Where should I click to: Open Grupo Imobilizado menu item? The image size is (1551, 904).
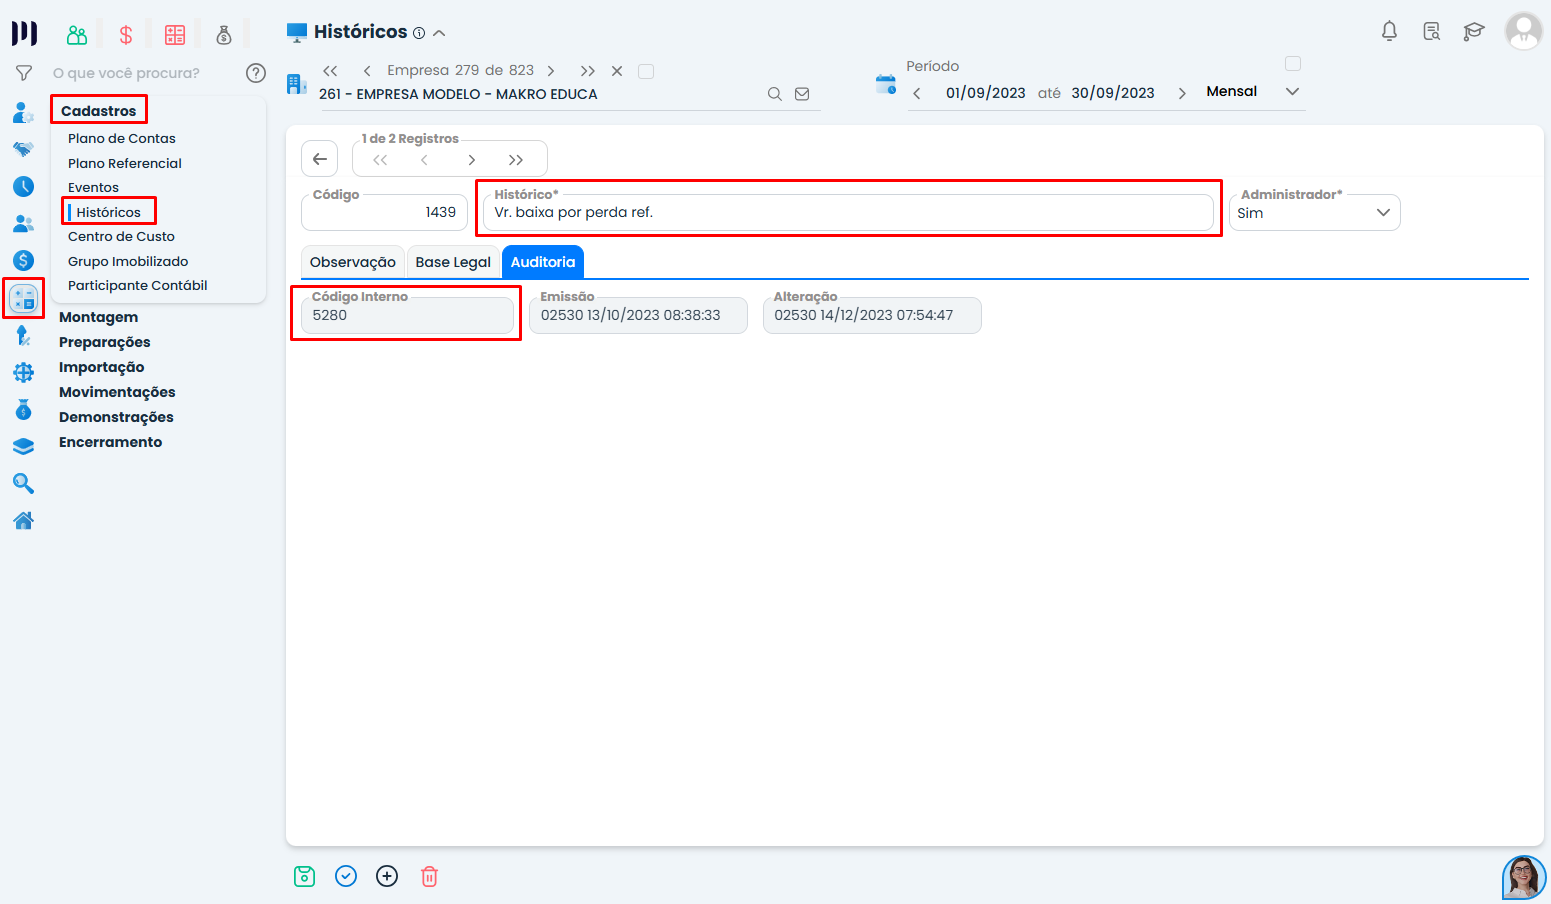click(128, 261)
